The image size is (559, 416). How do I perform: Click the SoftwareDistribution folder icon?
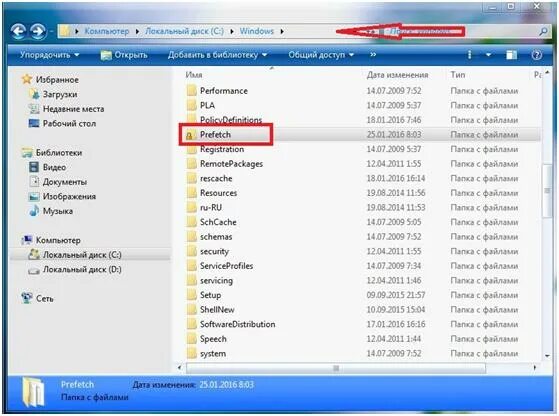[192, 324]
